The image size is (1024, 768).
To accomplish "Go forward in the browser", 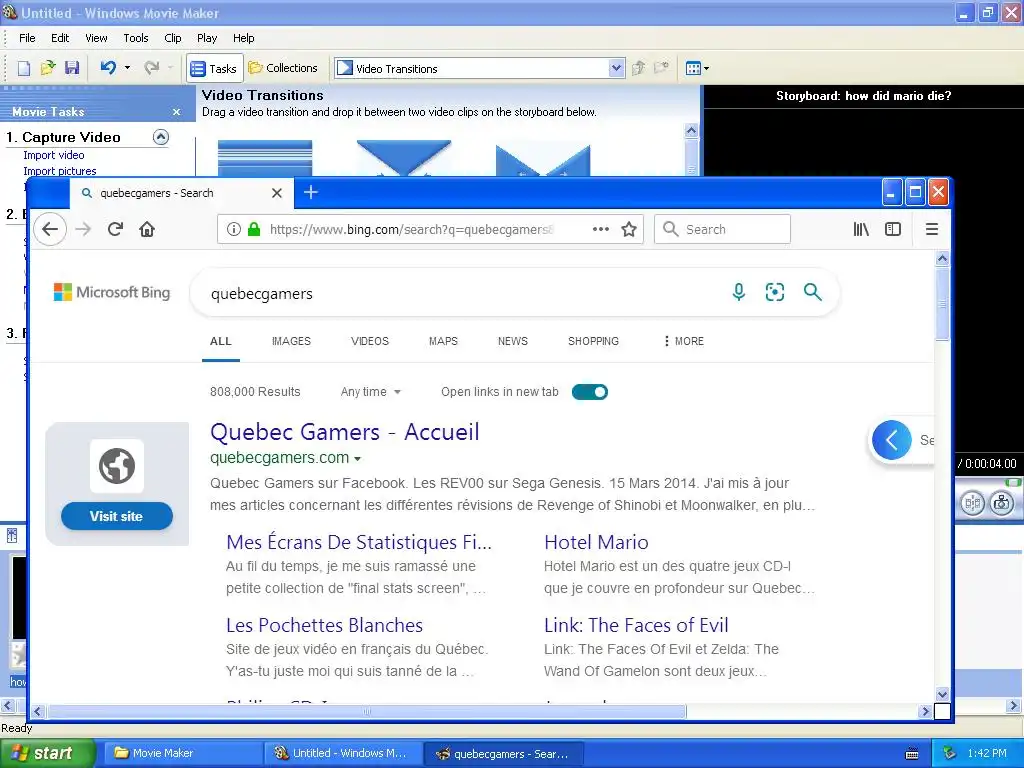I will pos(83,229).
